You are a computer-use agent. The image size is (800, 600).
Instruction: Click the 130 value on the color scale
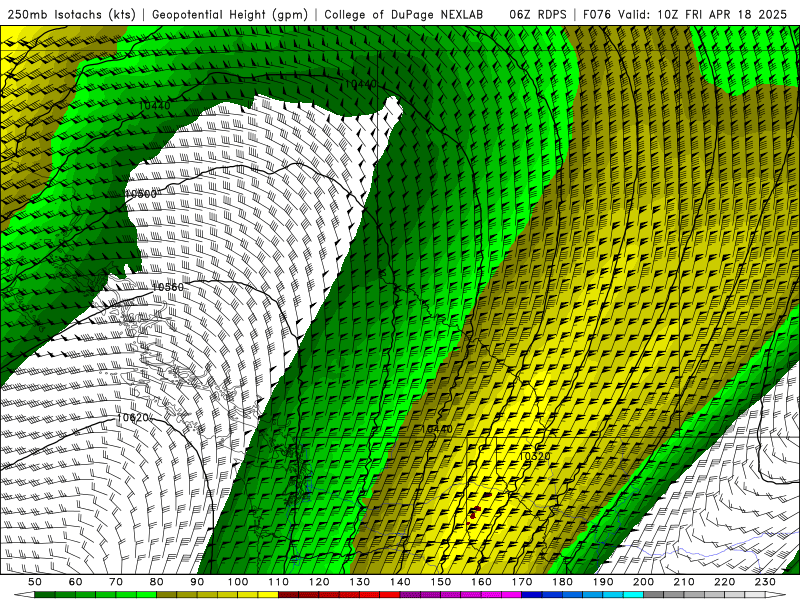click(x=360, y=582)
